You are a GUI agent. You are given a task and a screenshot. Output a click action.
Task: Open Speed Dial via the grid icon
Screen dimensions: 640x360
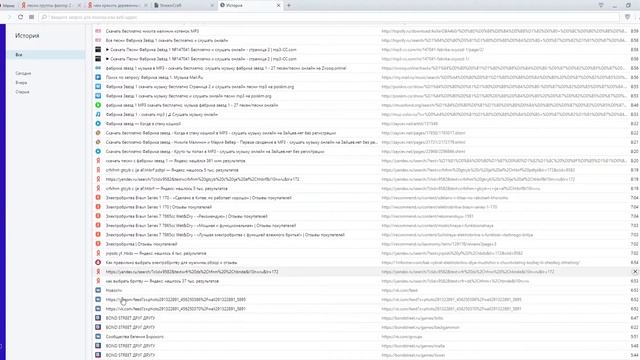point(31,17)
